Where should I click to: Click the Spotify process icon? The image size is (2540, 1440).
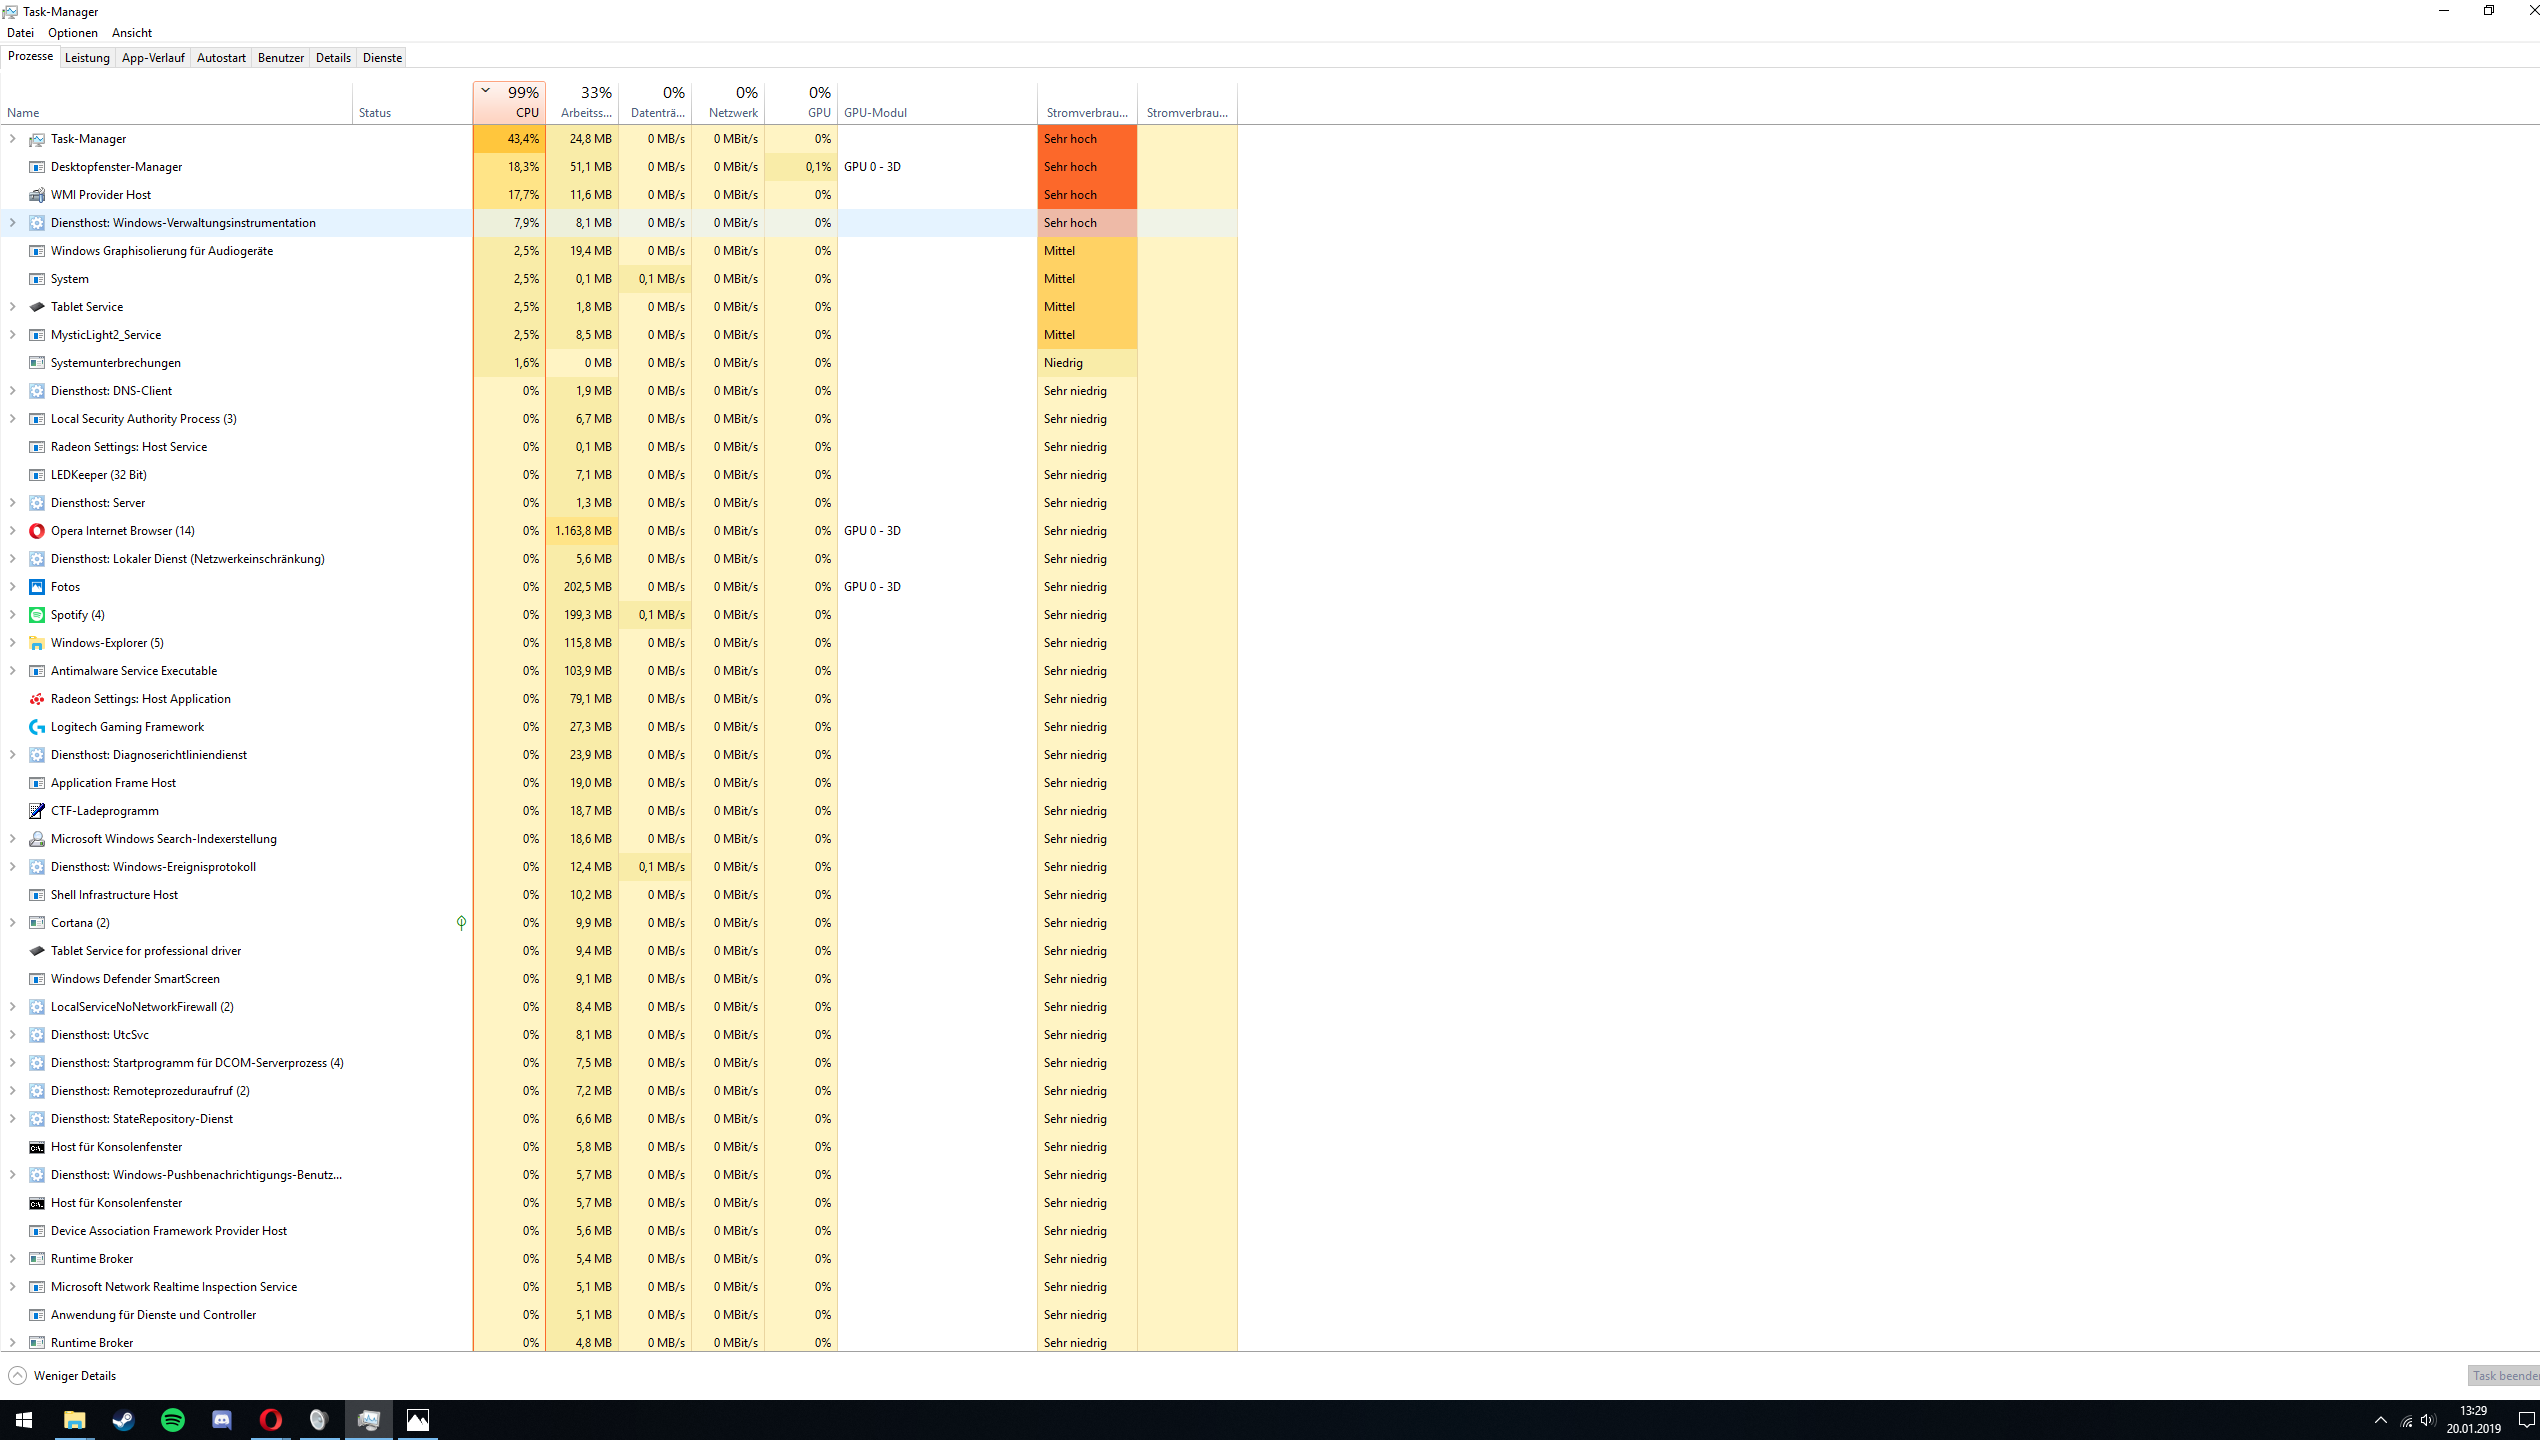tap(37, 615)
